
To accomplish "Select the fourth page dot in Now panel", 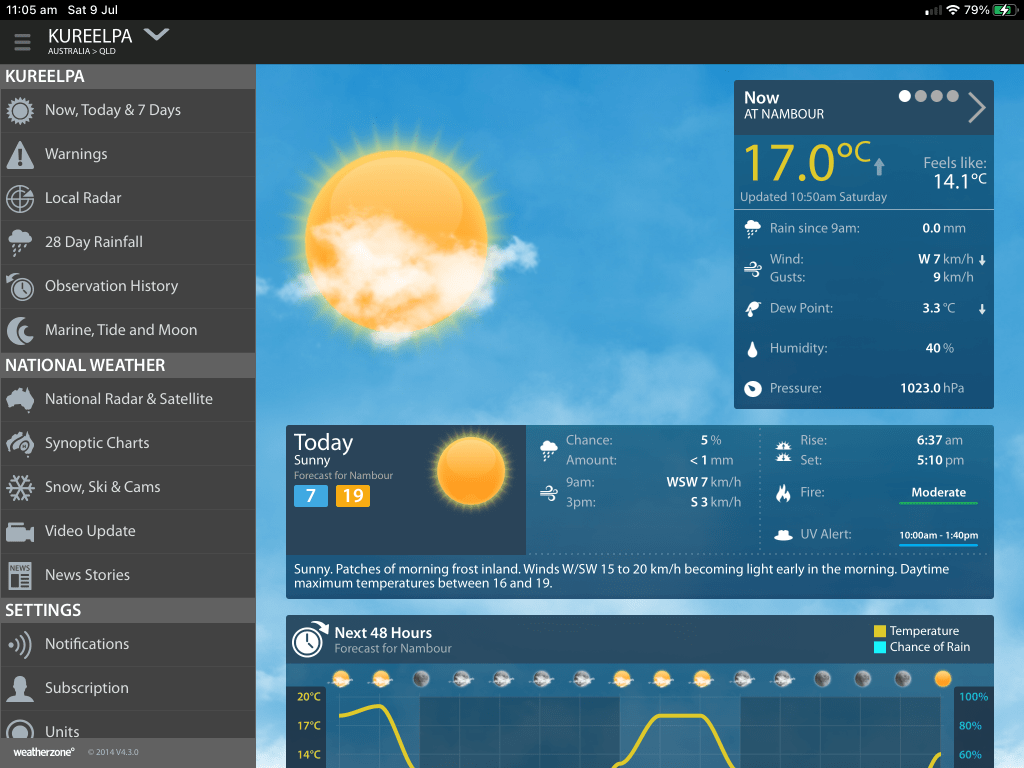I will tap(953, 97).
